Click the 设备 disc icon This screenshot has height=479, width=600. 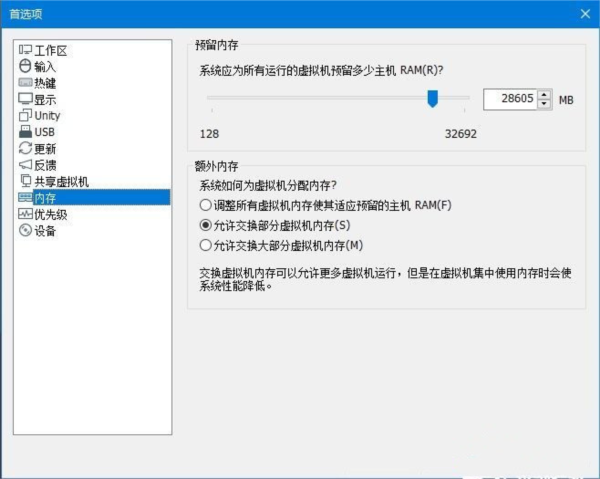coord(25,230)
